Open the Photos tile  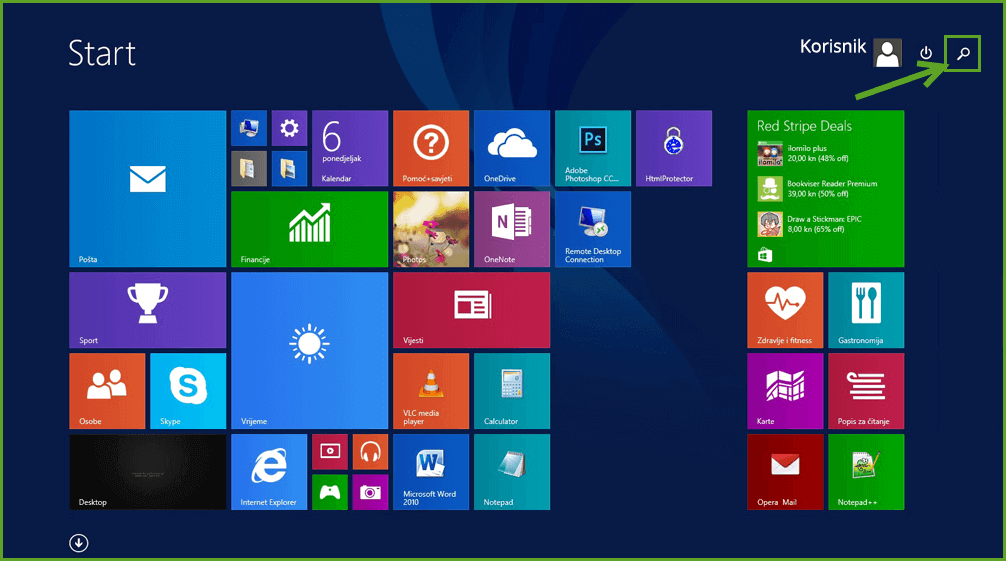431,229
